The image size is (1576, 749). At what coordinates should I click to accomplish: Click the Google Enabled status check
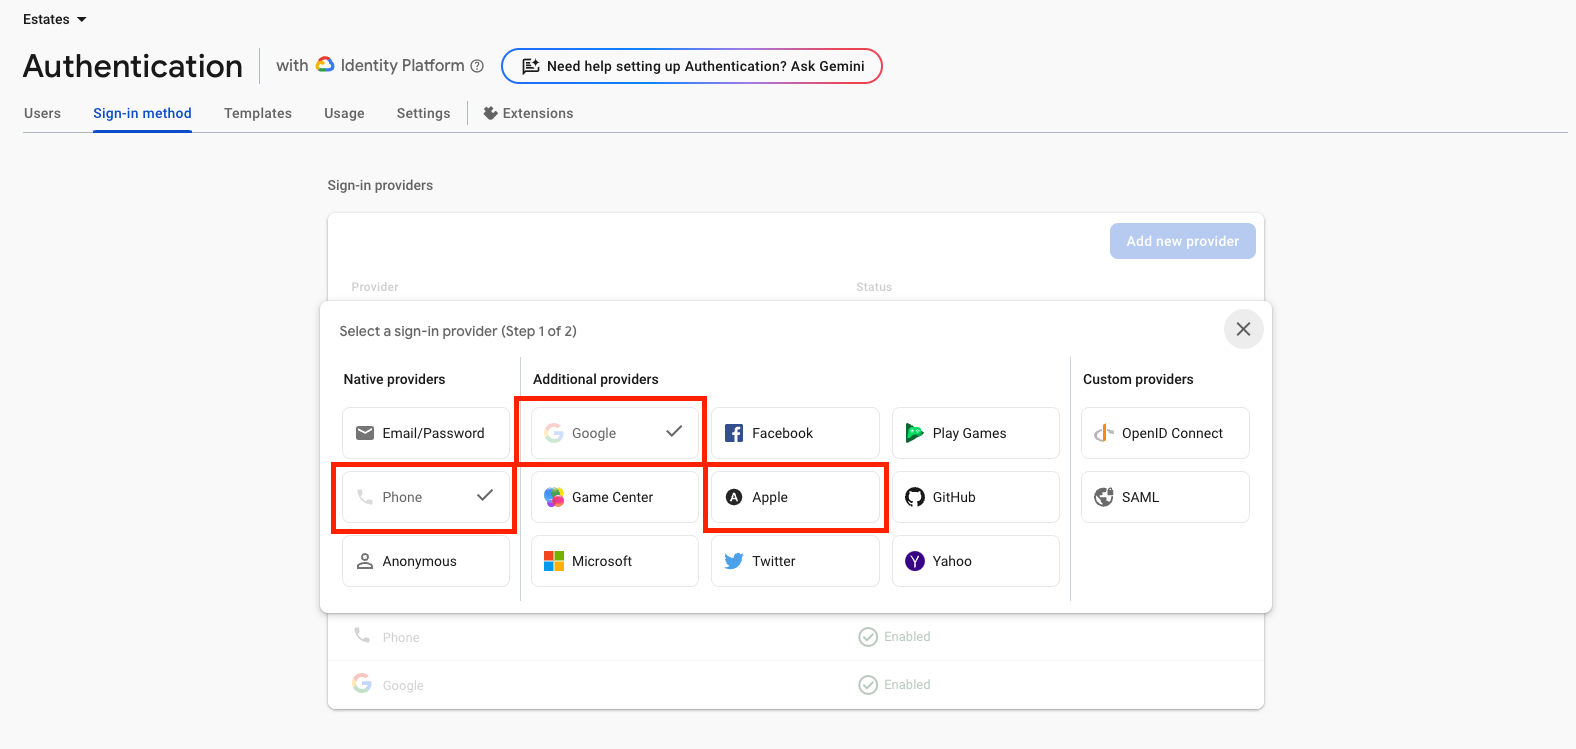[868, 685]
